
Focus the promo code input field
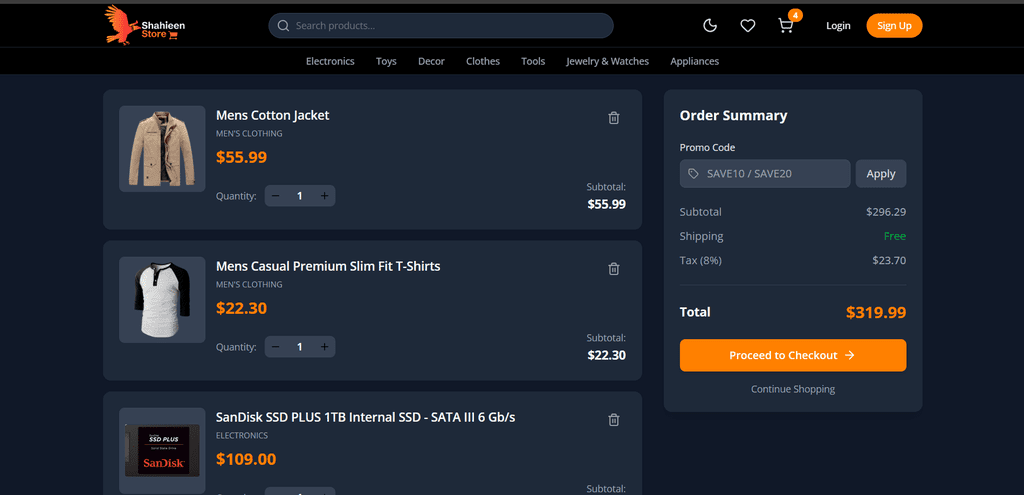coord(765,174)
